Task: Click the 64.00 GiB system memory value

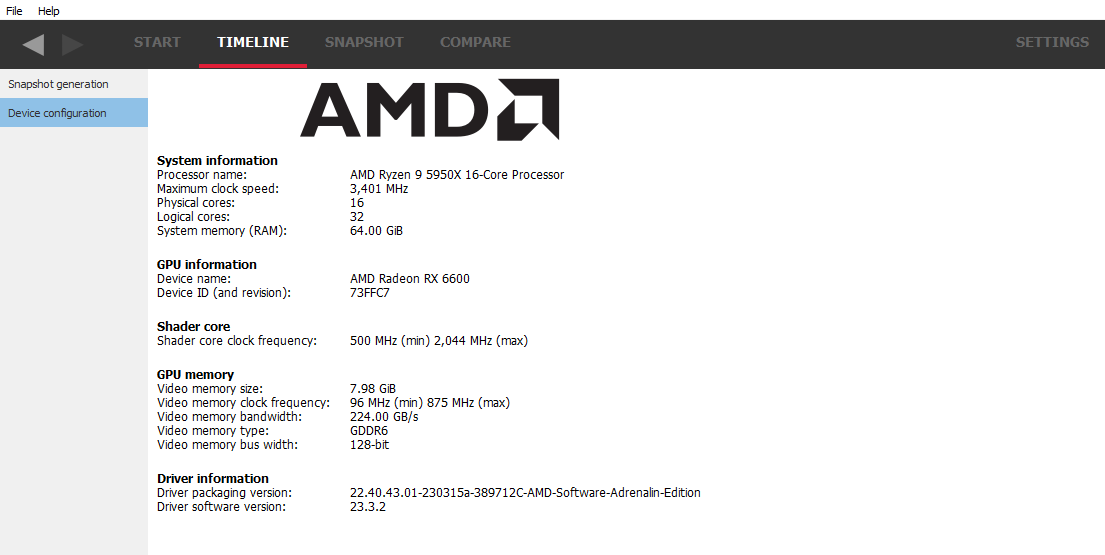Action: click(x=377, y=231)
